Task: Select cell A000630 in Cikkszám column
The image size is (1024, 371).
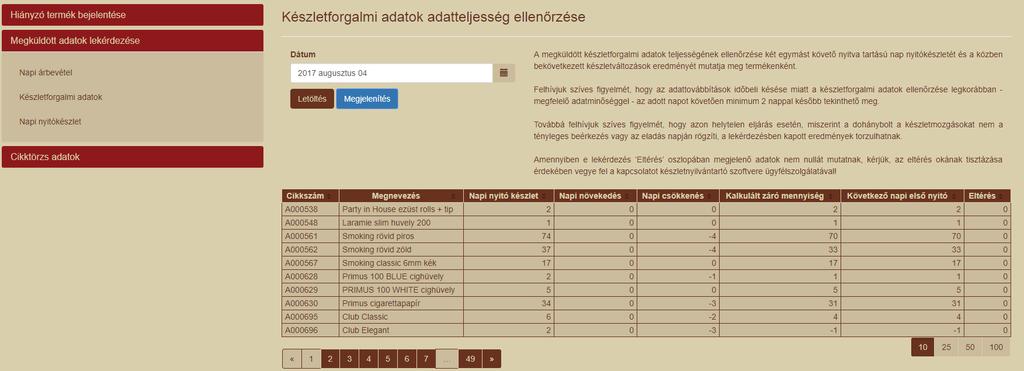Action: pos(311,304)
